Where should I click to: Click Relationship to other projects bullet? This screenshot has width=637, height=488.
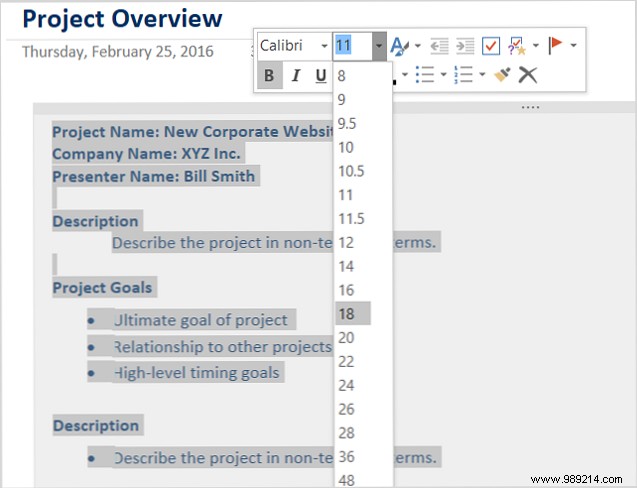click(223, 347)
